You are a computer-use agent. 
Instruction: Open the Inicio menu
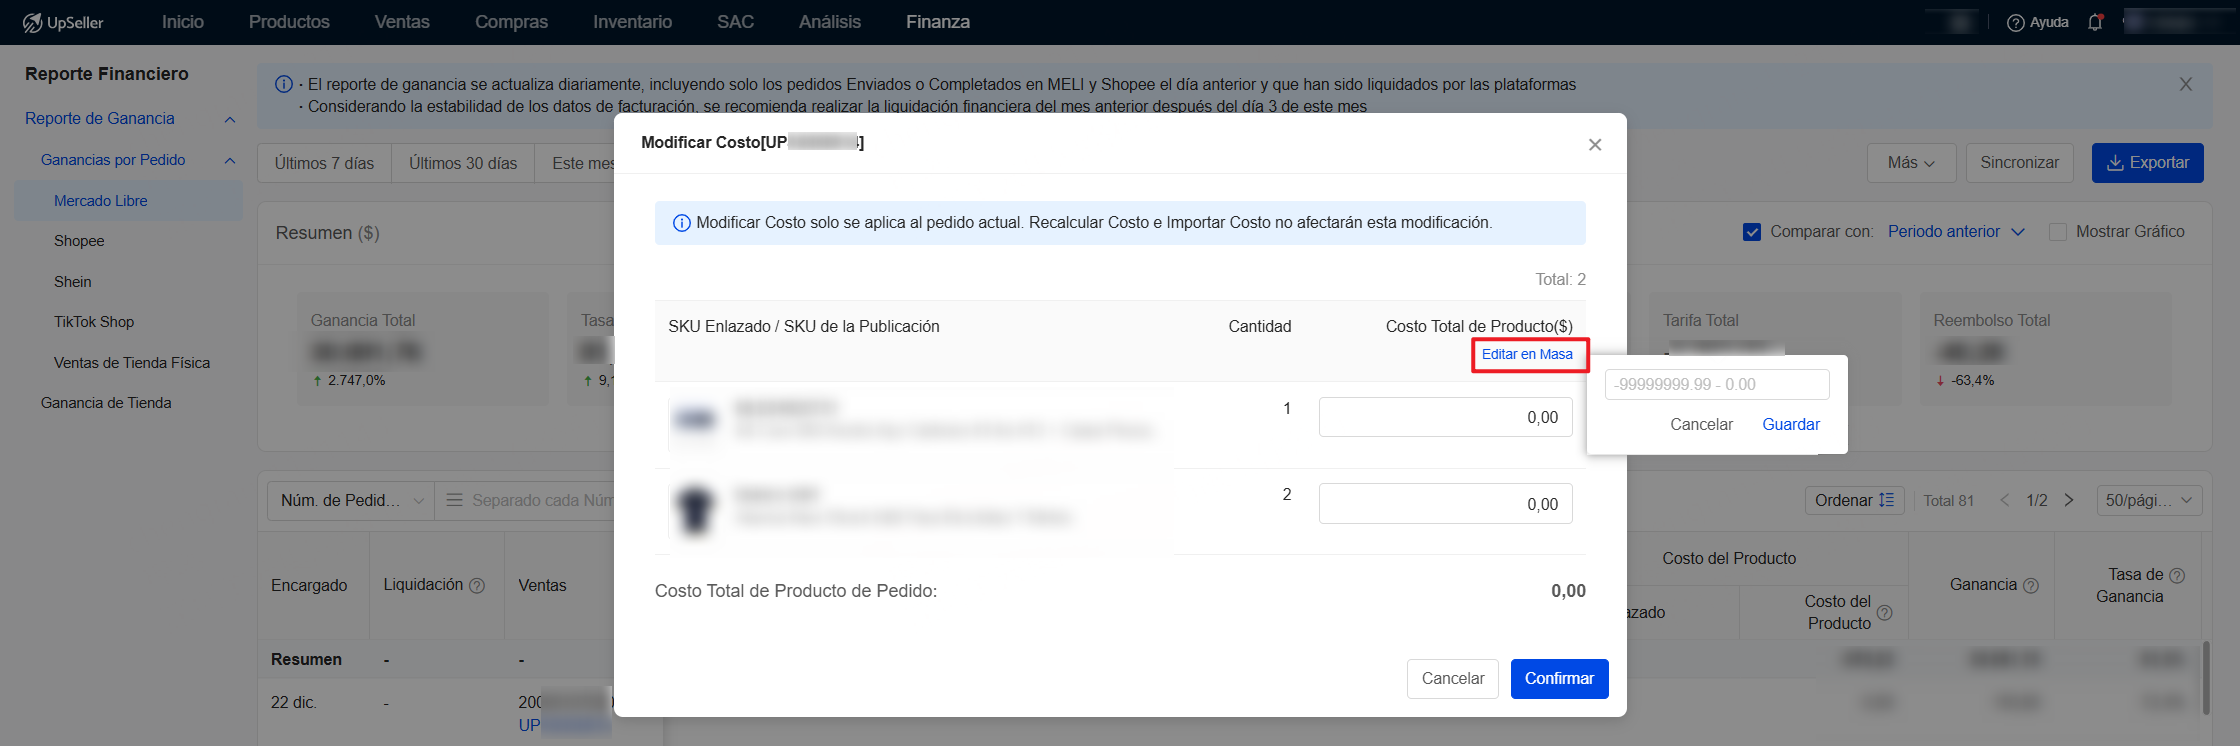click(183, 22)
